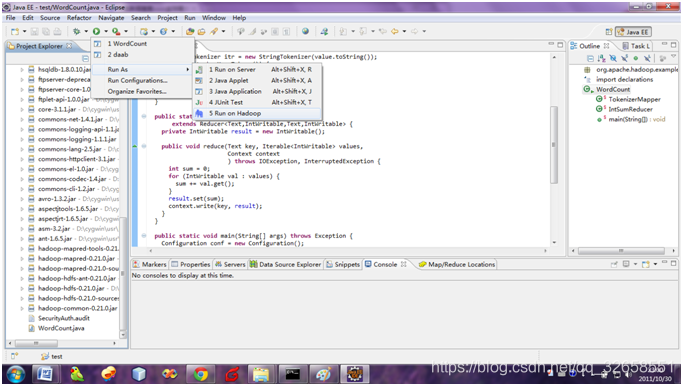Expand the ant-1.6.5.jar node
Image resolution: width=683 pixels, height=386 pixels.
click(x=22, y=239)
